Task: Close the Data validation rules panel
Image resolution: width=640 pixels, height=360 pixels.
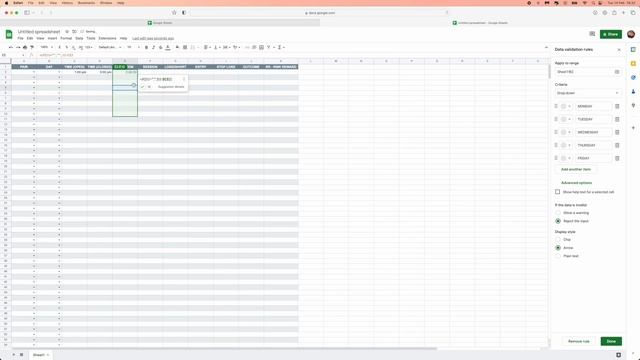Action: (x=619, y=50)
